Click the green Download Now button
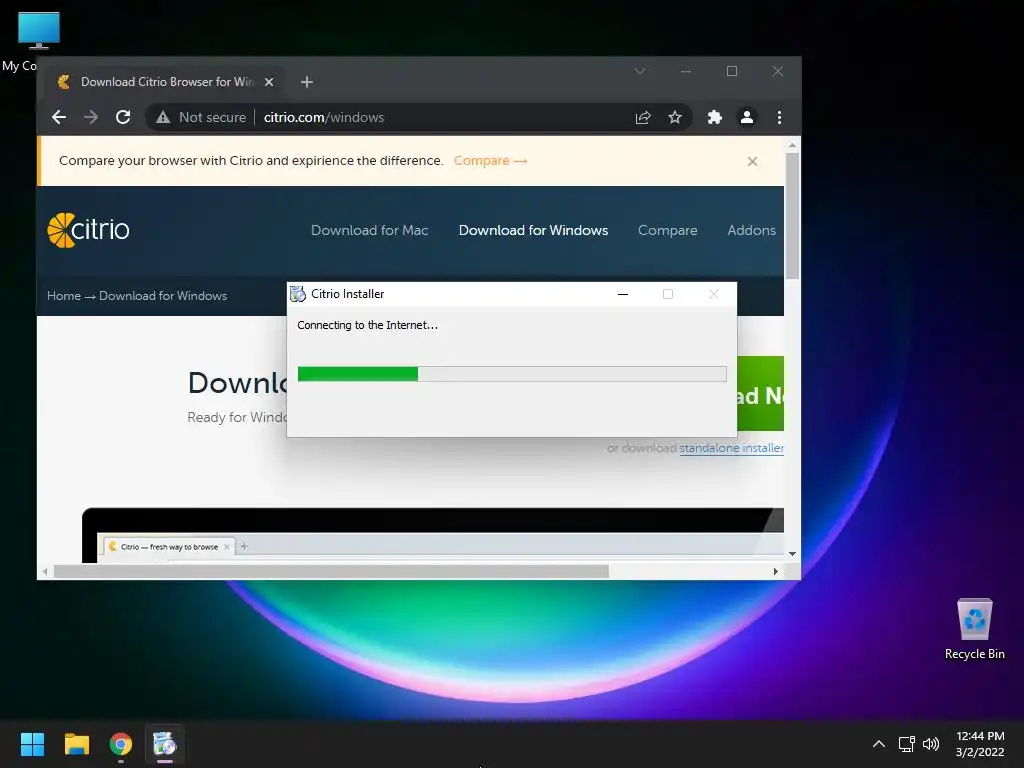1024x768 pixels. click(x=760, y=394)
